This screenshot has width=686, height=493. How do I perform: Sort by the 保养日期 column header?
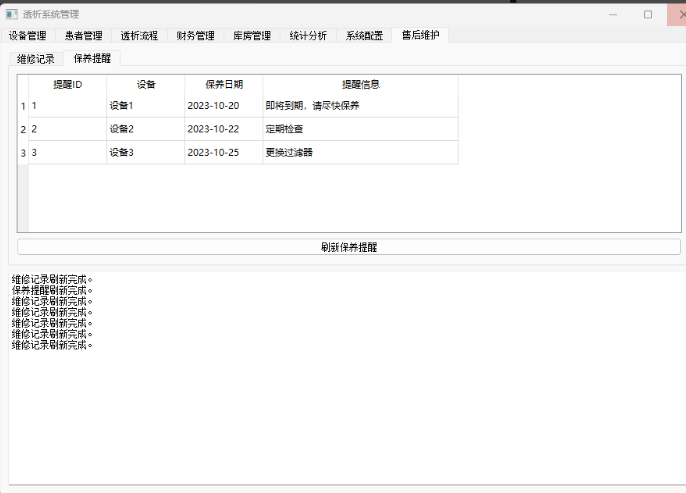(x=224, y=84)
